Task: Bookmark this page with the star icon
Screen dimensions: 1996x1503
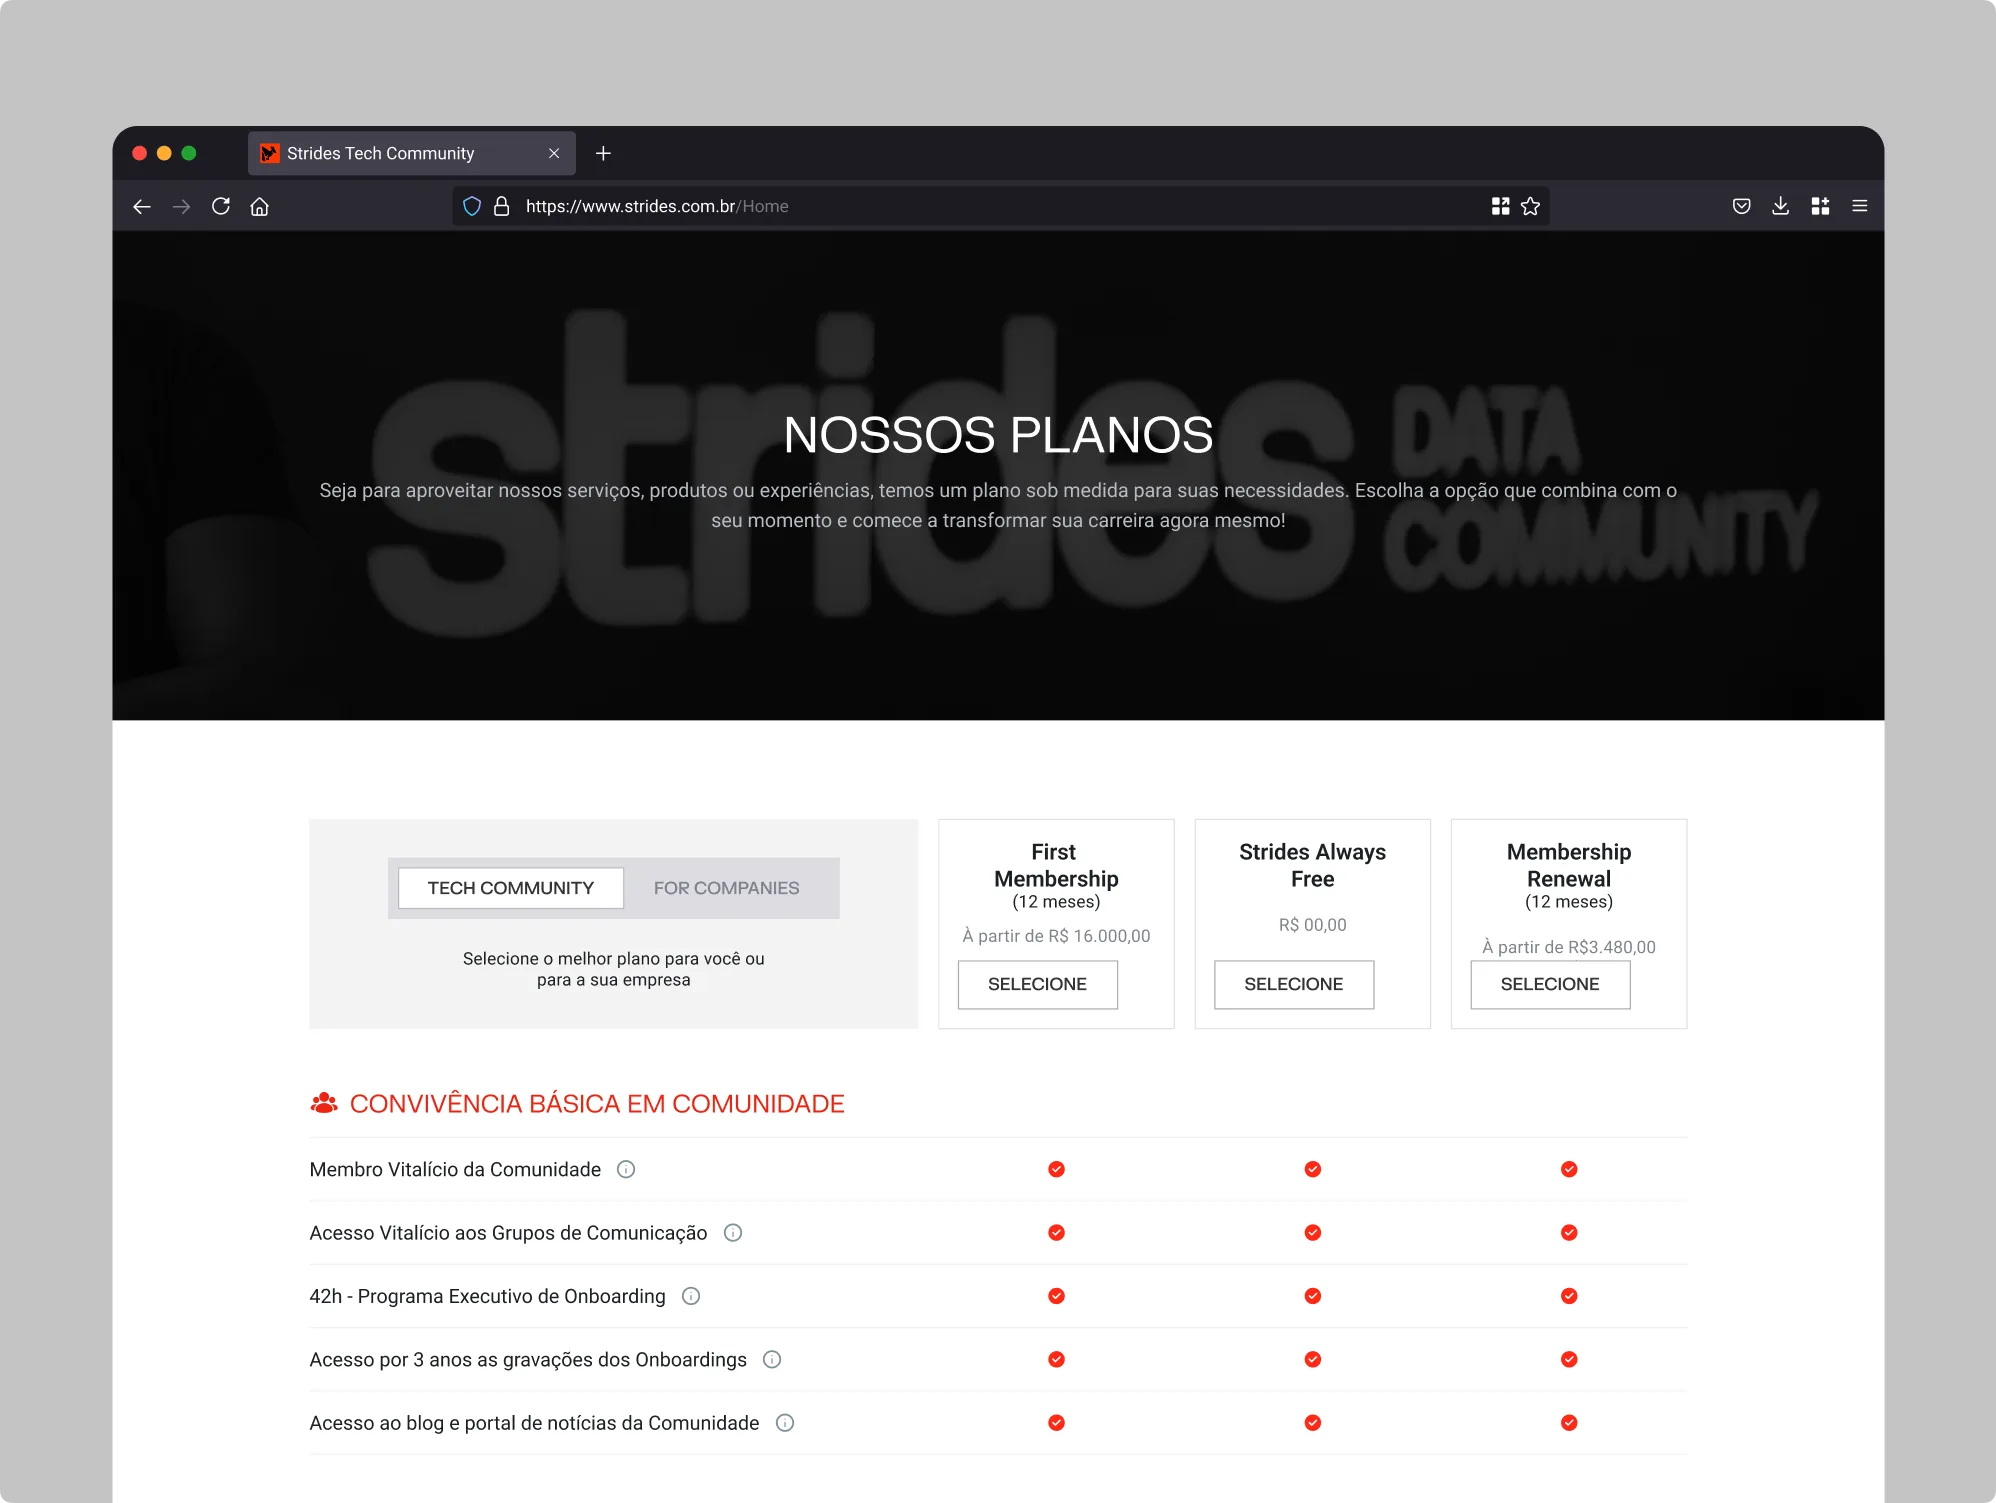Action: (x=1530, y=206)
